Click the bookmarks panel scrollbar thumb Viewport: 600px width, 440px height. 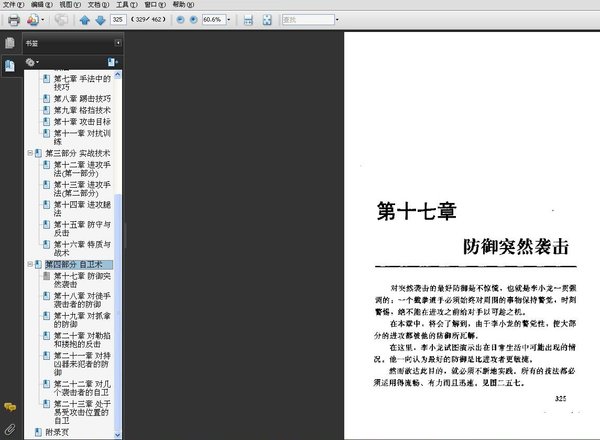pos(118,312)
